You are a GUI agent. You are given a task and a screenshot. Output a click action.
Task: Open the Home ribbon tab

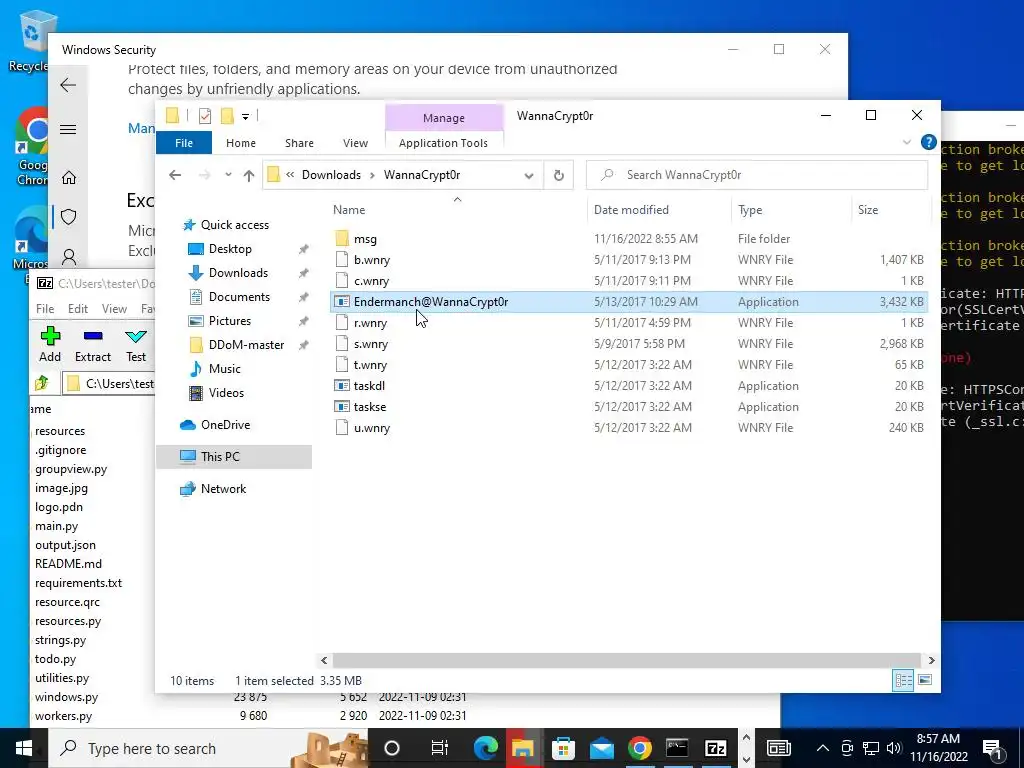[x=241, y=142]
